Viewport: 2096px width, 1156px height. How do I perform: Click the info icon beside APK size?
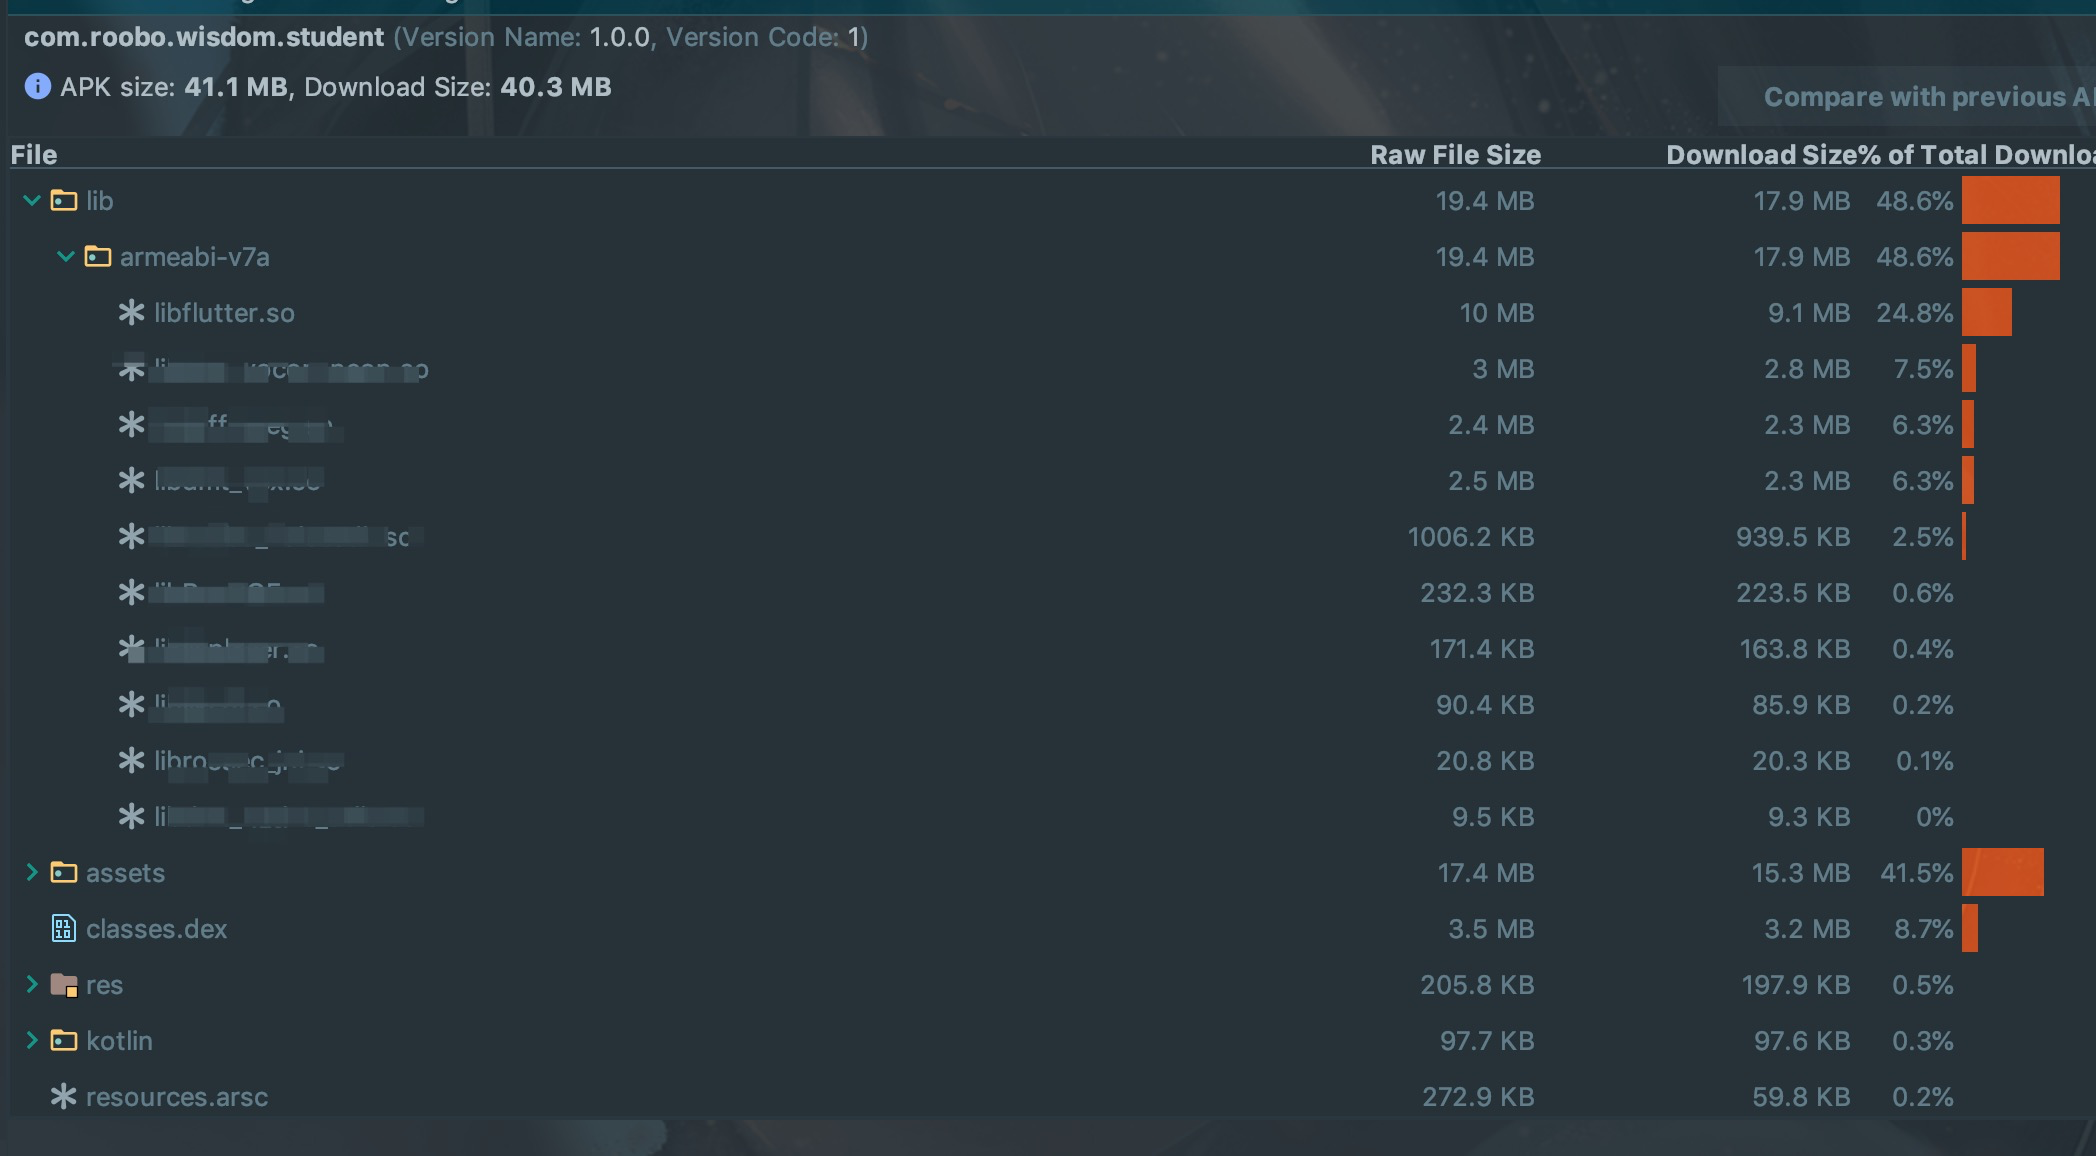coord(37,87)
